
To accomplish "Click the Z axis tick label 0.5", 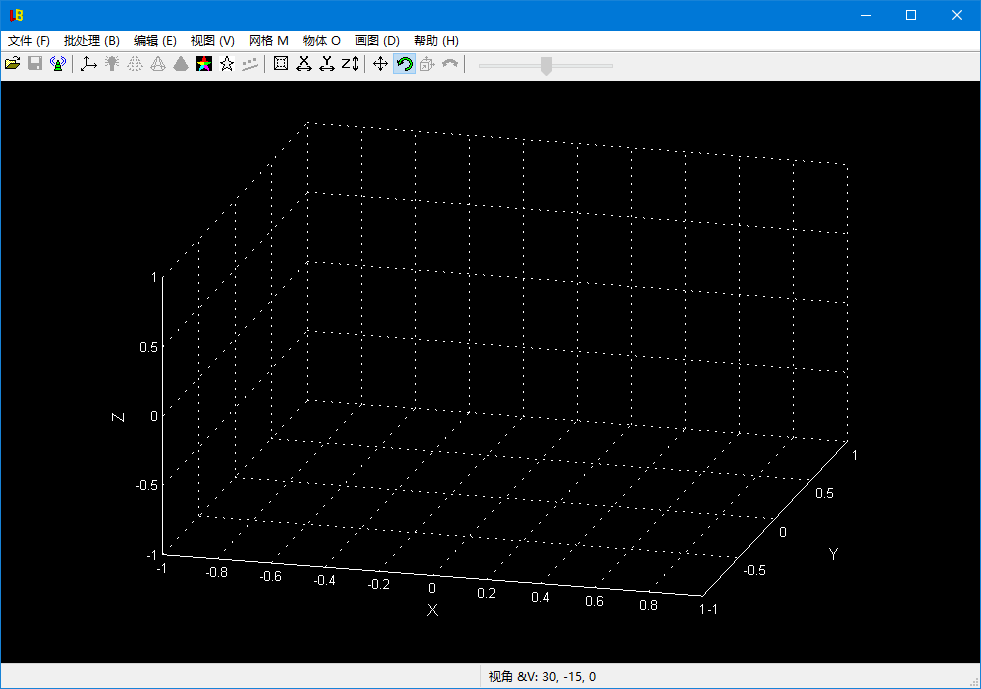I will point(148,347).
